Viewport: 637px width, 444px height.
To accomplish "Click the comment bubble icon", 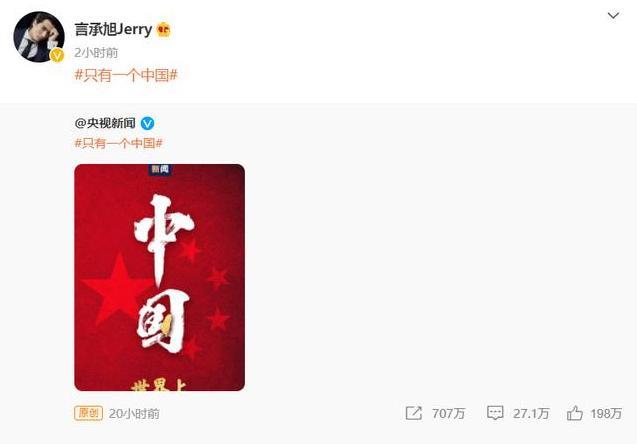I will (x=495, y=413).
